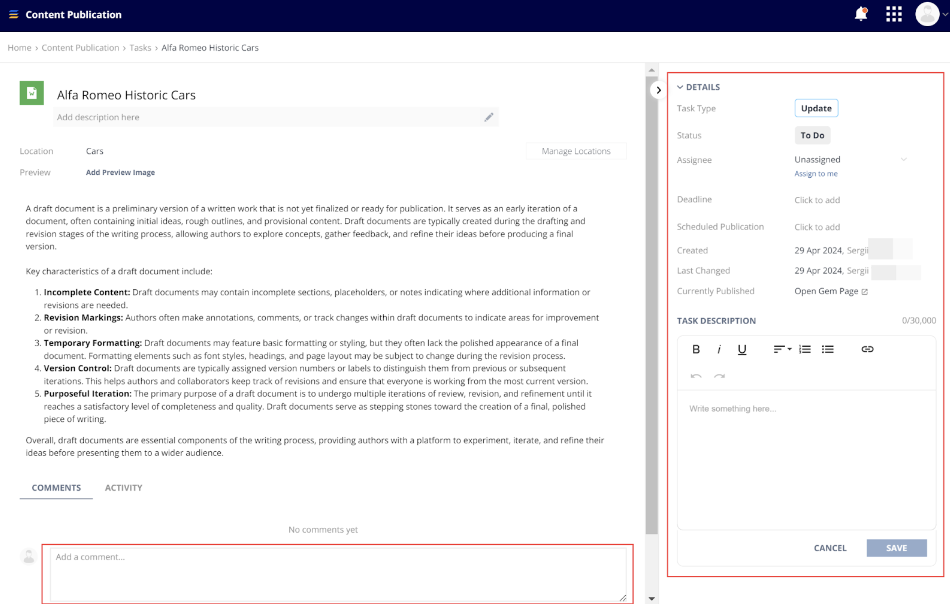Save the task description

[x=897, y=548]
